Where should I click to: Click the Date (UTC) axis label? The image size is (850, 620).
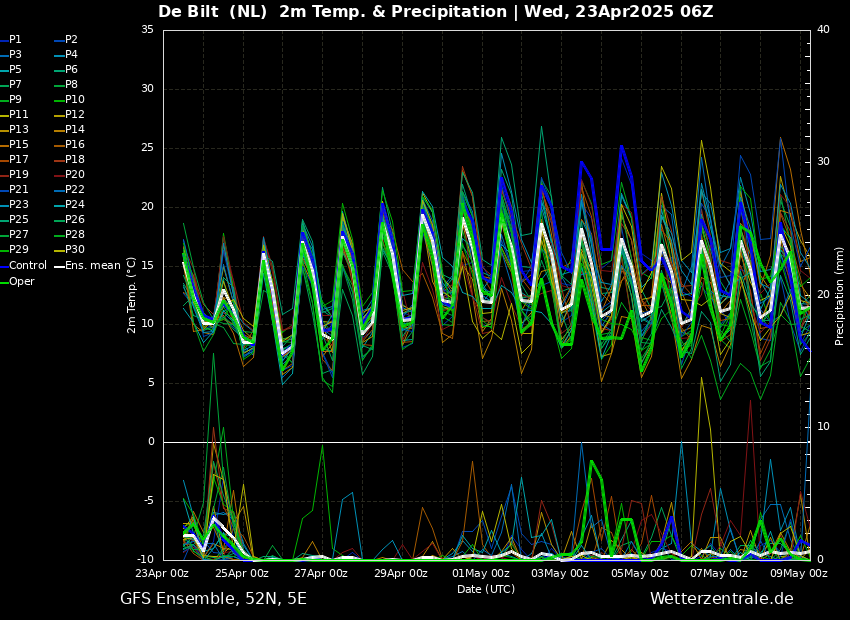[486, 589]
